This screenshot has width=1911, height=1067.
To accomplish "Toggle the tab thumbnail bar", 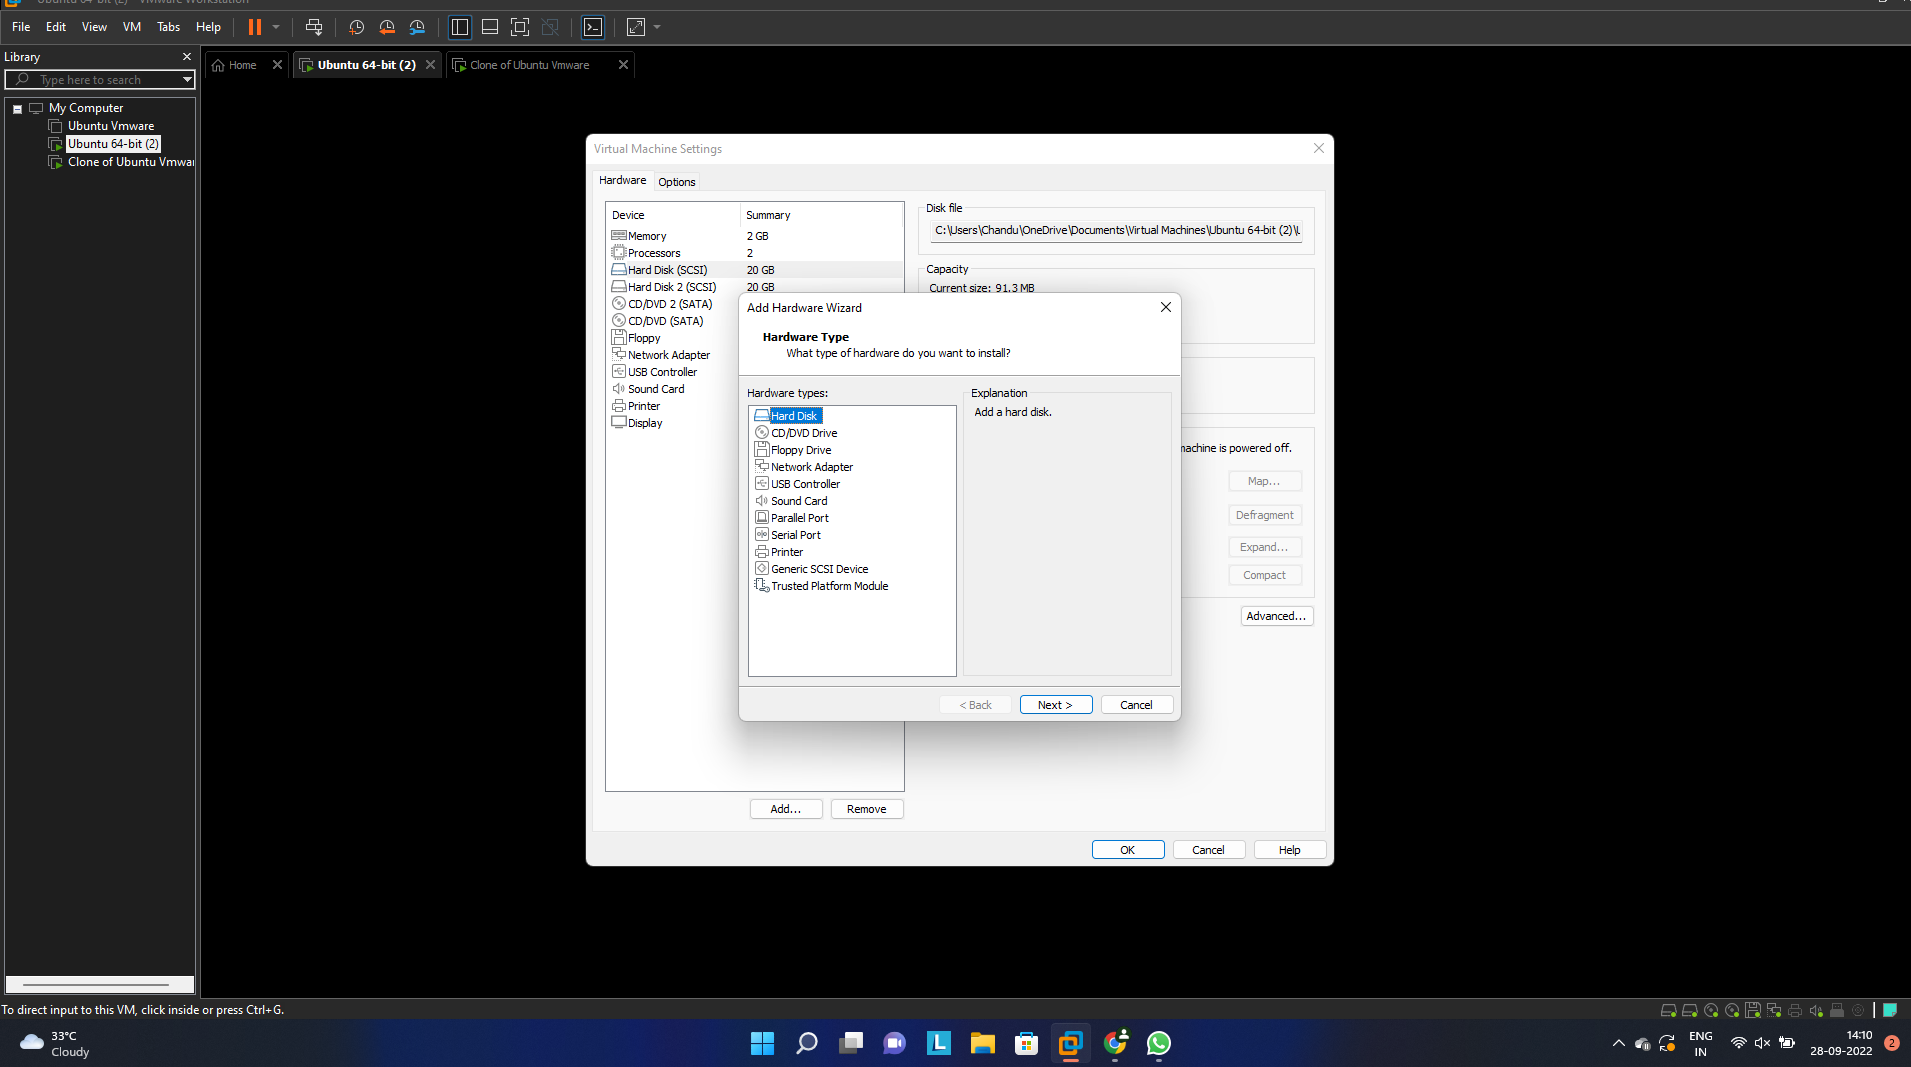I will coord(490,27).
